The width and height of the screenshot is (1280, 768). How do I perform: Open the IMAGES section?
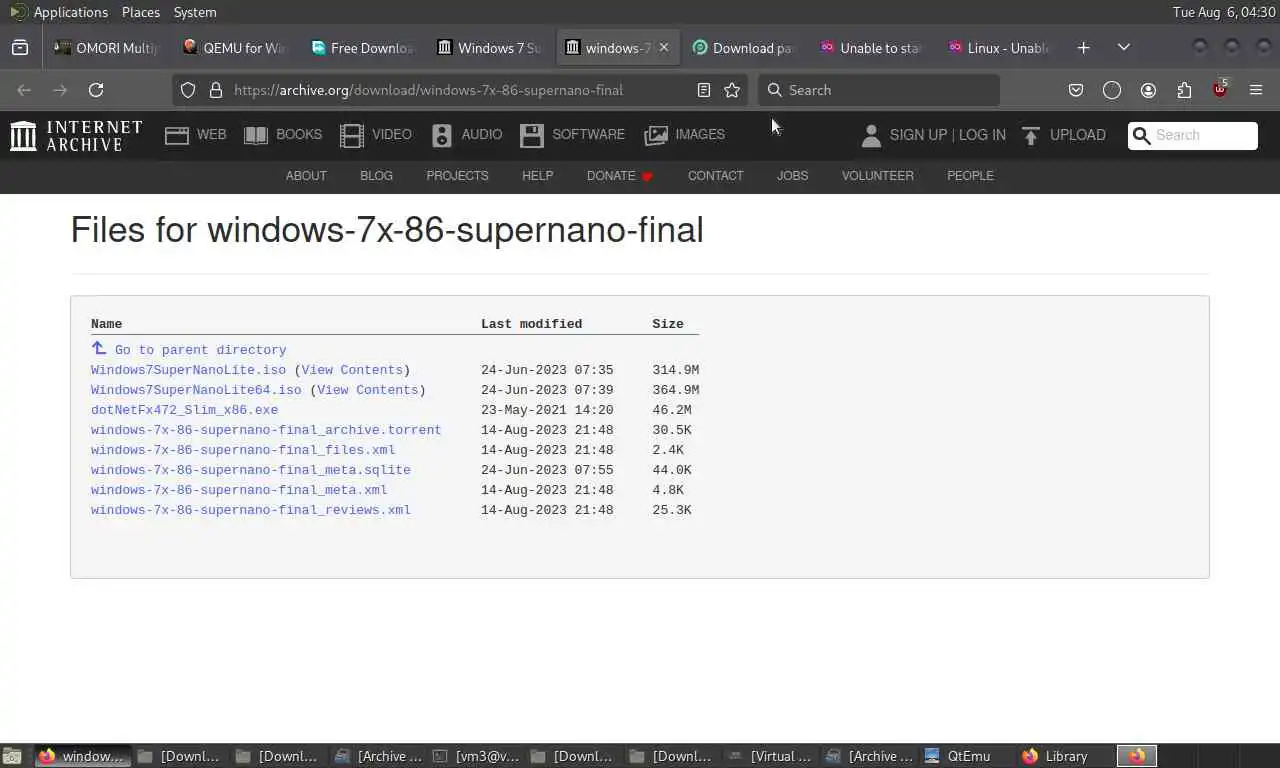pos(685,134)
